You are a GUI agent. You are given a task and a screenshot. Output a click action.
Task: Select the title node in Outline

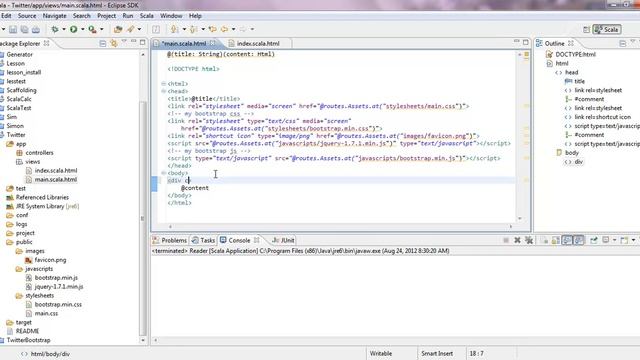pyautogui.click(x=579, y=81)
